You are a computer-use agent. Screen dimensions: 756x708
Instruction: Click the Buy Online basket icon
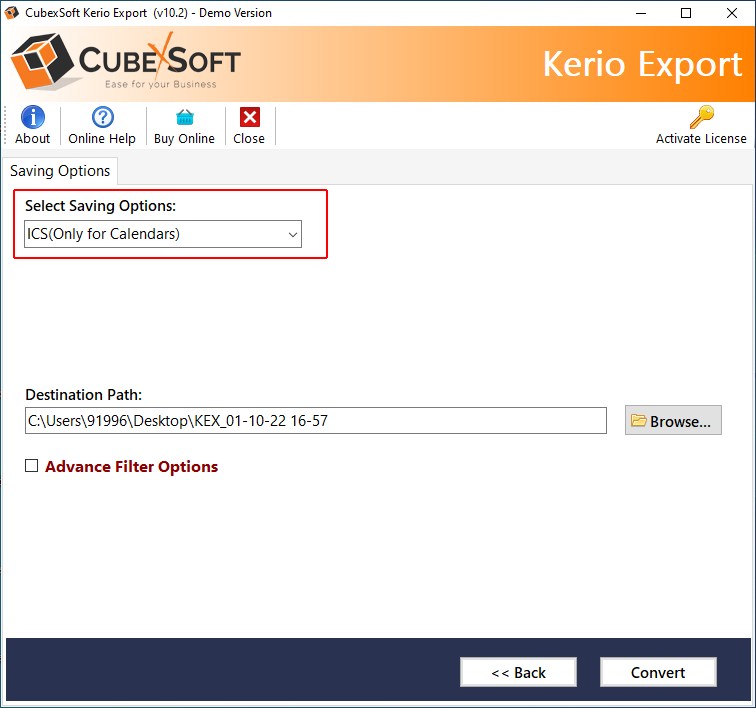(185, 117)
